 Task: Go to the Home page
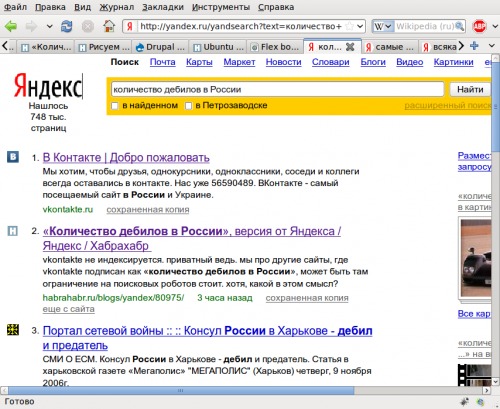(109, 26)
